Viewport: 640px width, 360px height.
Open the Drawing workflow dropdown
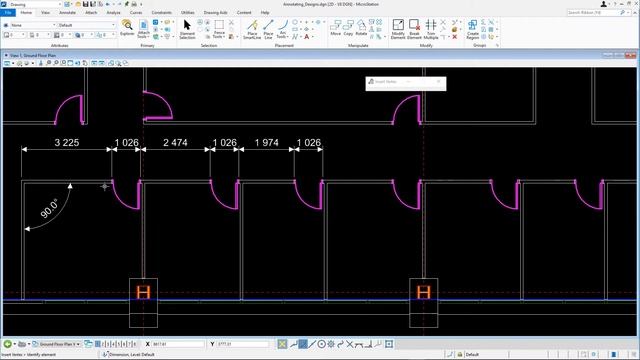[x=35, y=4]
